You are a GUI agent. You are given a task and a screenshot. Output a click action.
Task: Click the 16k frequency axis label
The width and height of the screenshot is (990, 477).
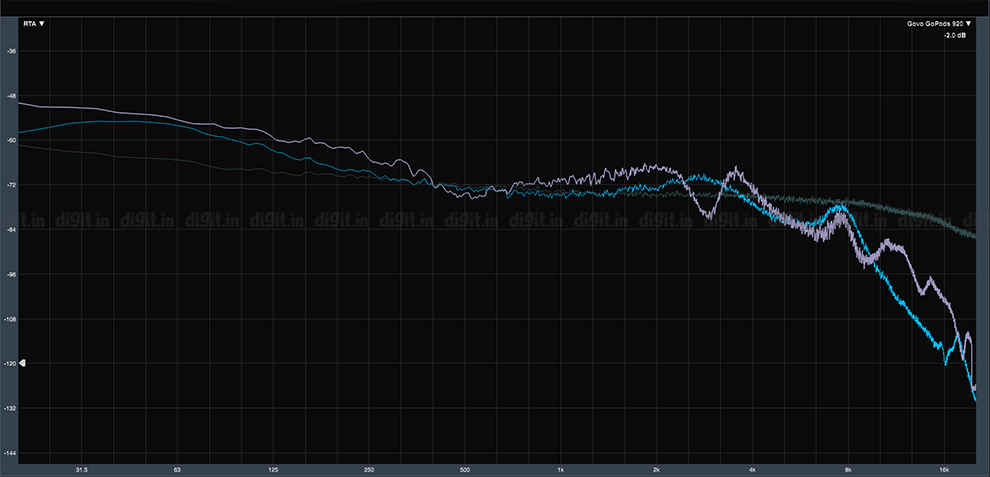click(x=945, y=470)
